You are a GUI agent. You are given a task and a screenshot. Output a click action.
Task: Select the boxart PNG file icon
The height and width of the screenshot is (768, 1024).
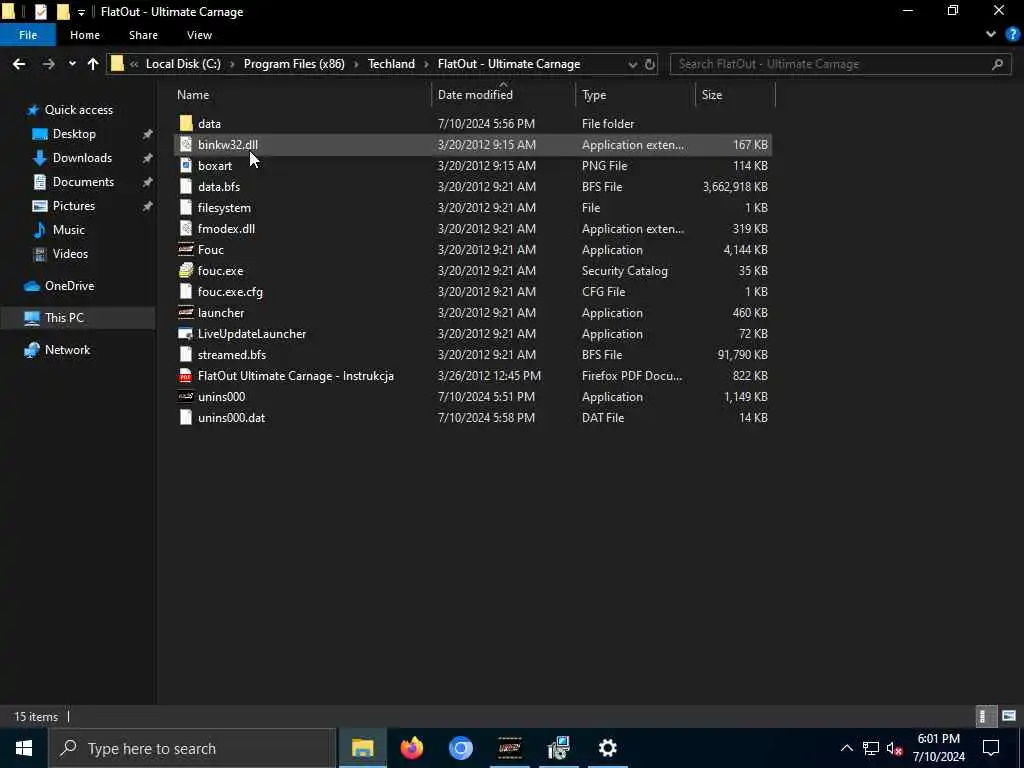tap(186, 165)
